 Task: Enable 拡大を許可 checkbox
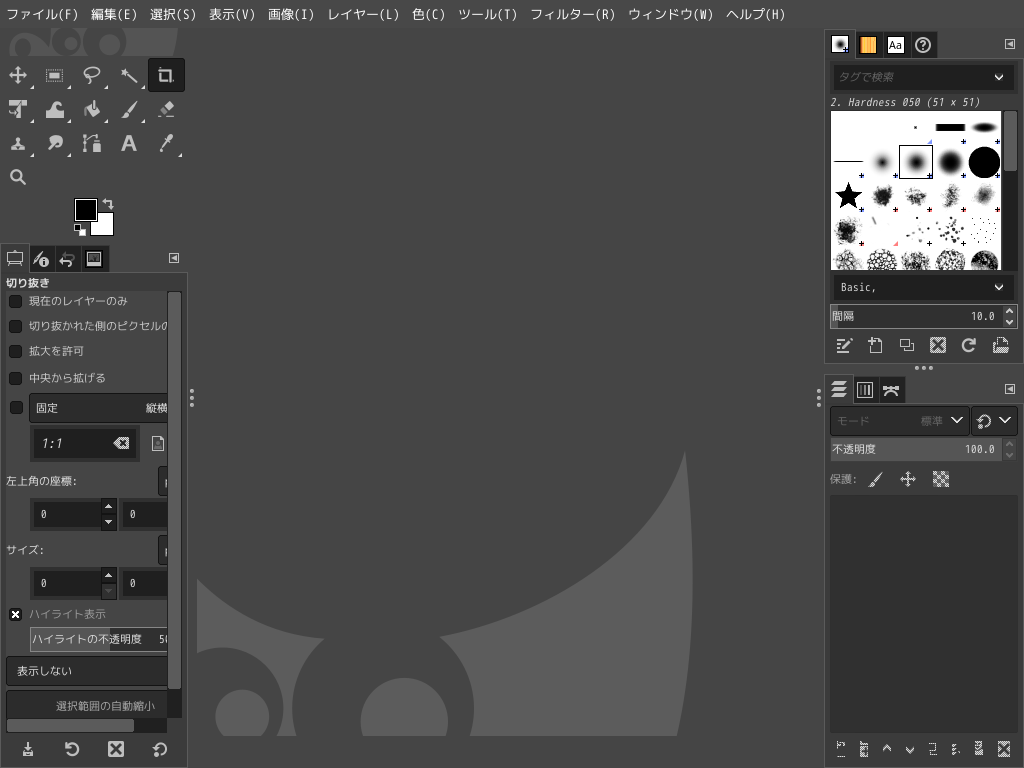[16, 351]
